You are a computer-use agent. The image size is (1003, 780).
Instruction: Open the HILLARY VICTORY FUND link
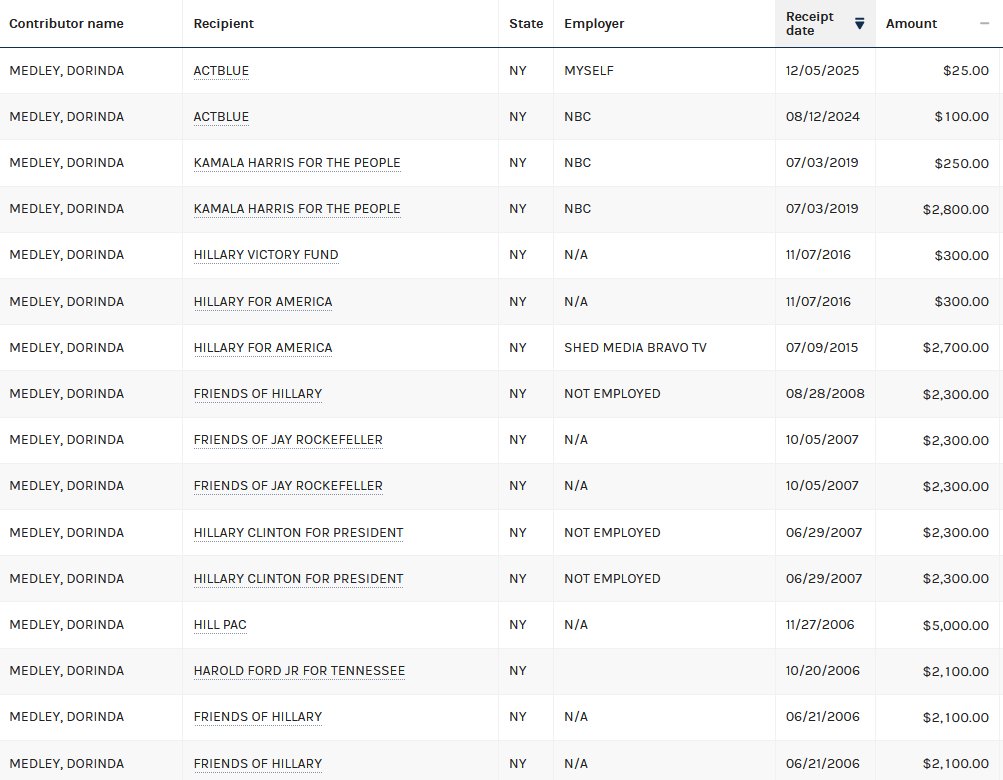(266, 255)
